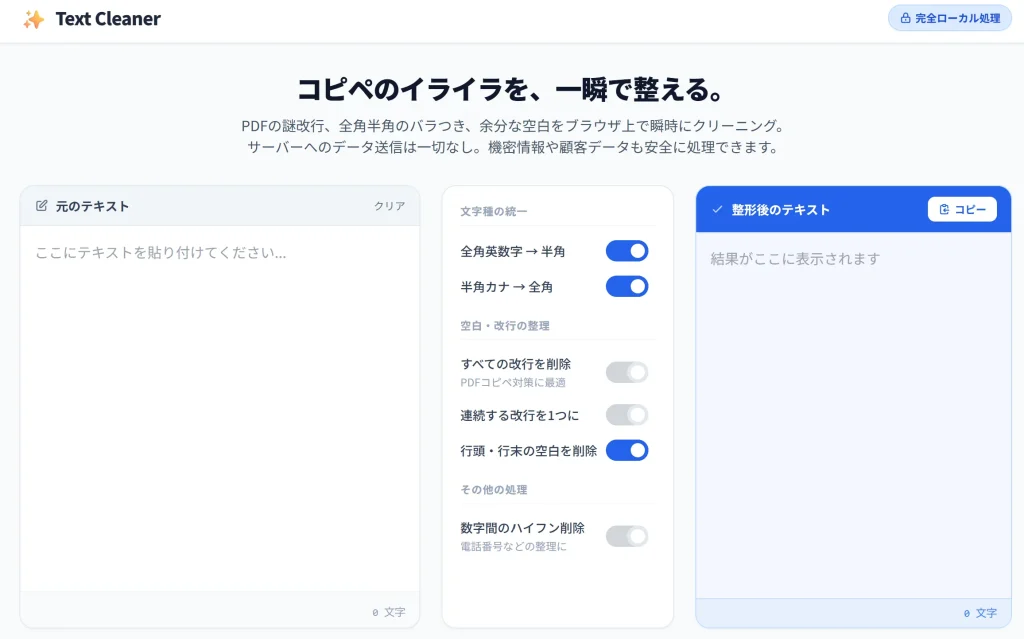The image size is (1024, 639).
Task: Click the 数字間のハイフン削除 label
Action: point(522,528)
